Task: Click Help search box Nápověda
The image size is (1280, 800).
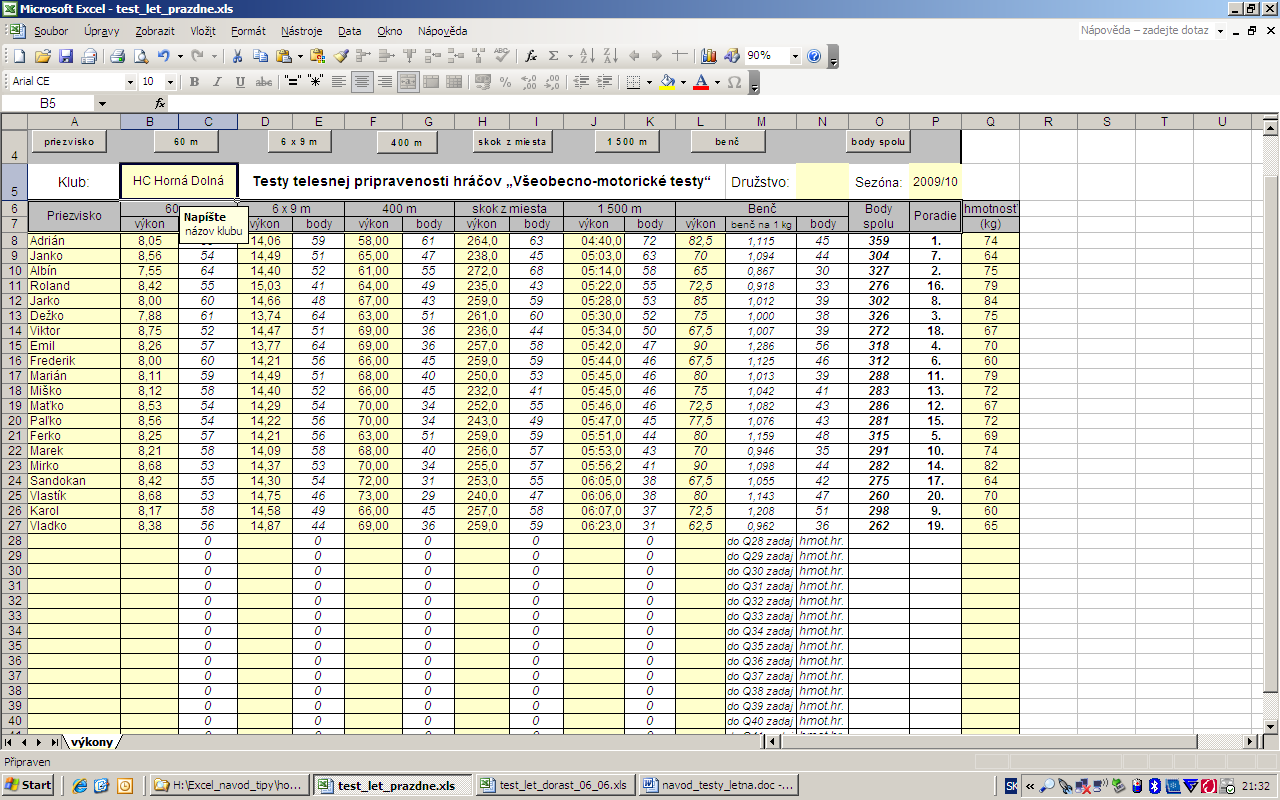Action: pos(1145,31)
